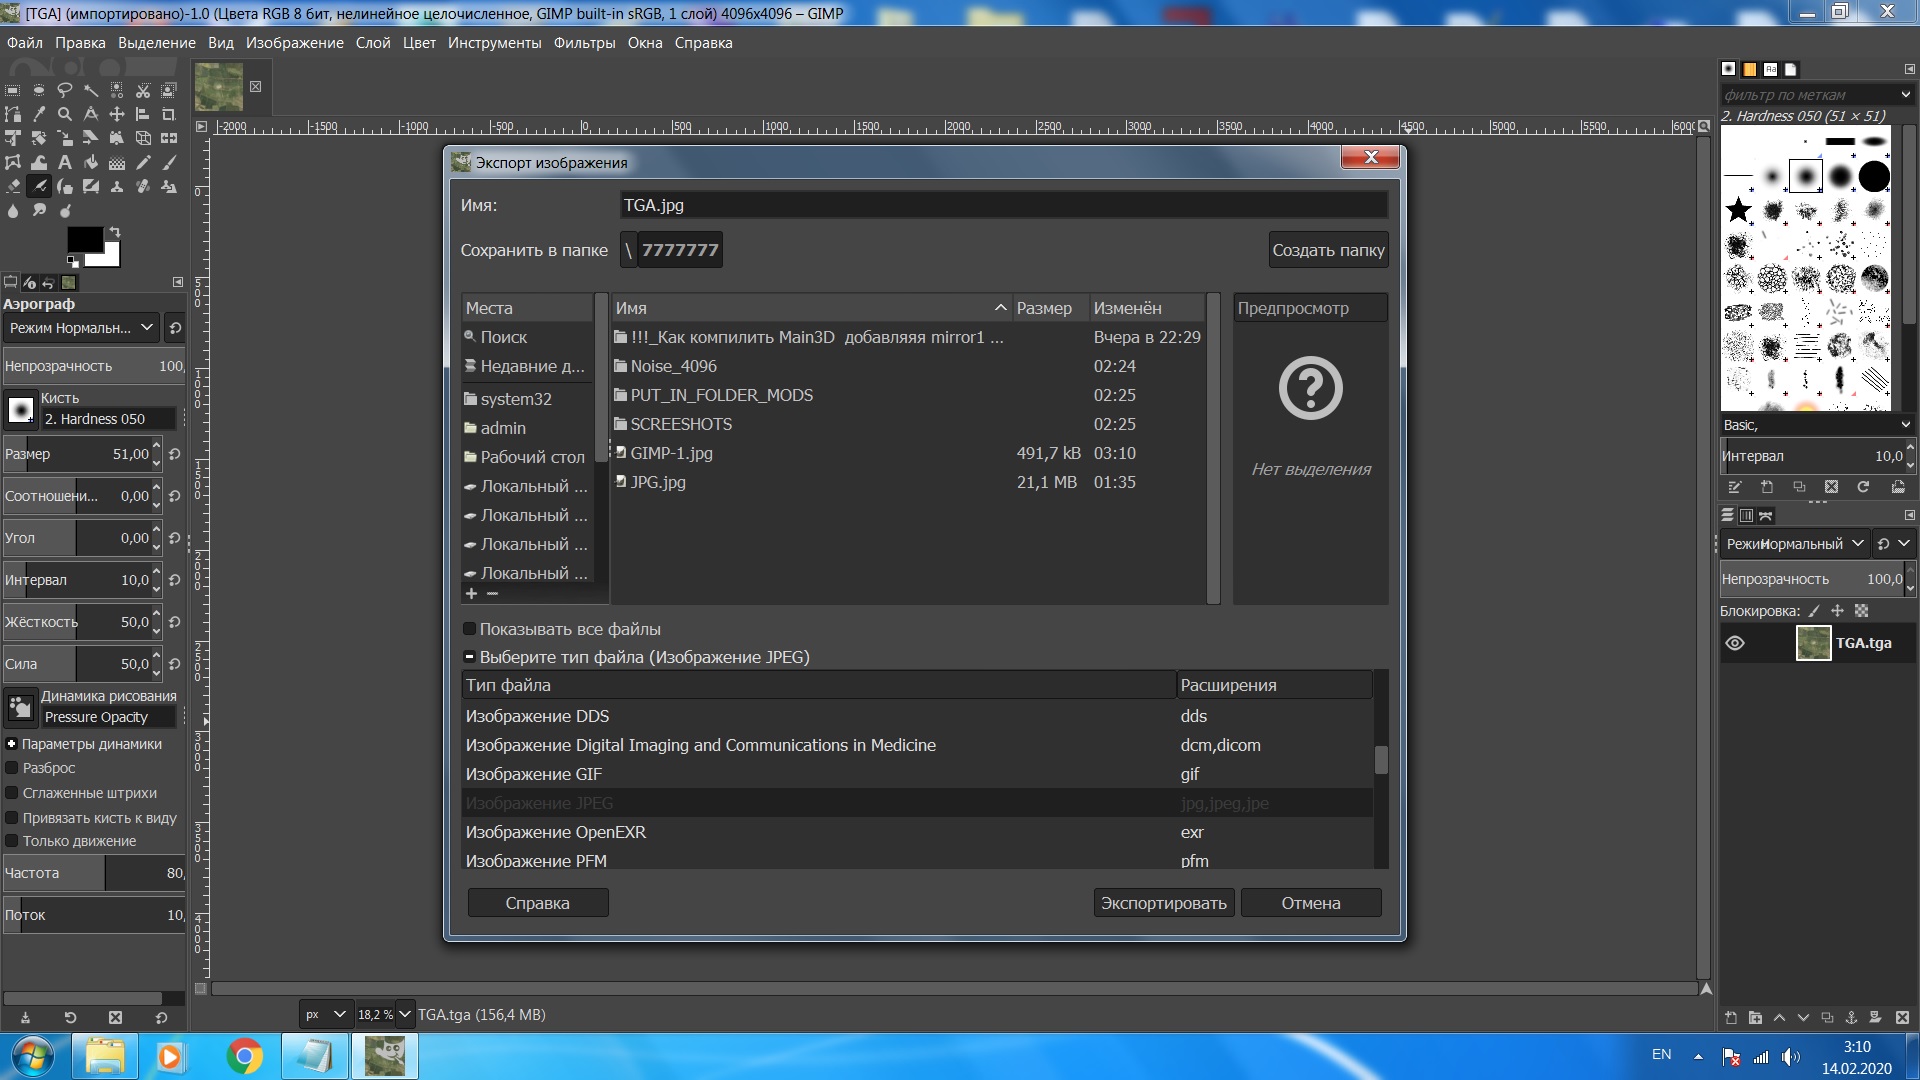The height and width of the screenshot is (1080, 1920).
Task: Hide the TGA.tga layer via eye icon
Action: (1735, 643)
